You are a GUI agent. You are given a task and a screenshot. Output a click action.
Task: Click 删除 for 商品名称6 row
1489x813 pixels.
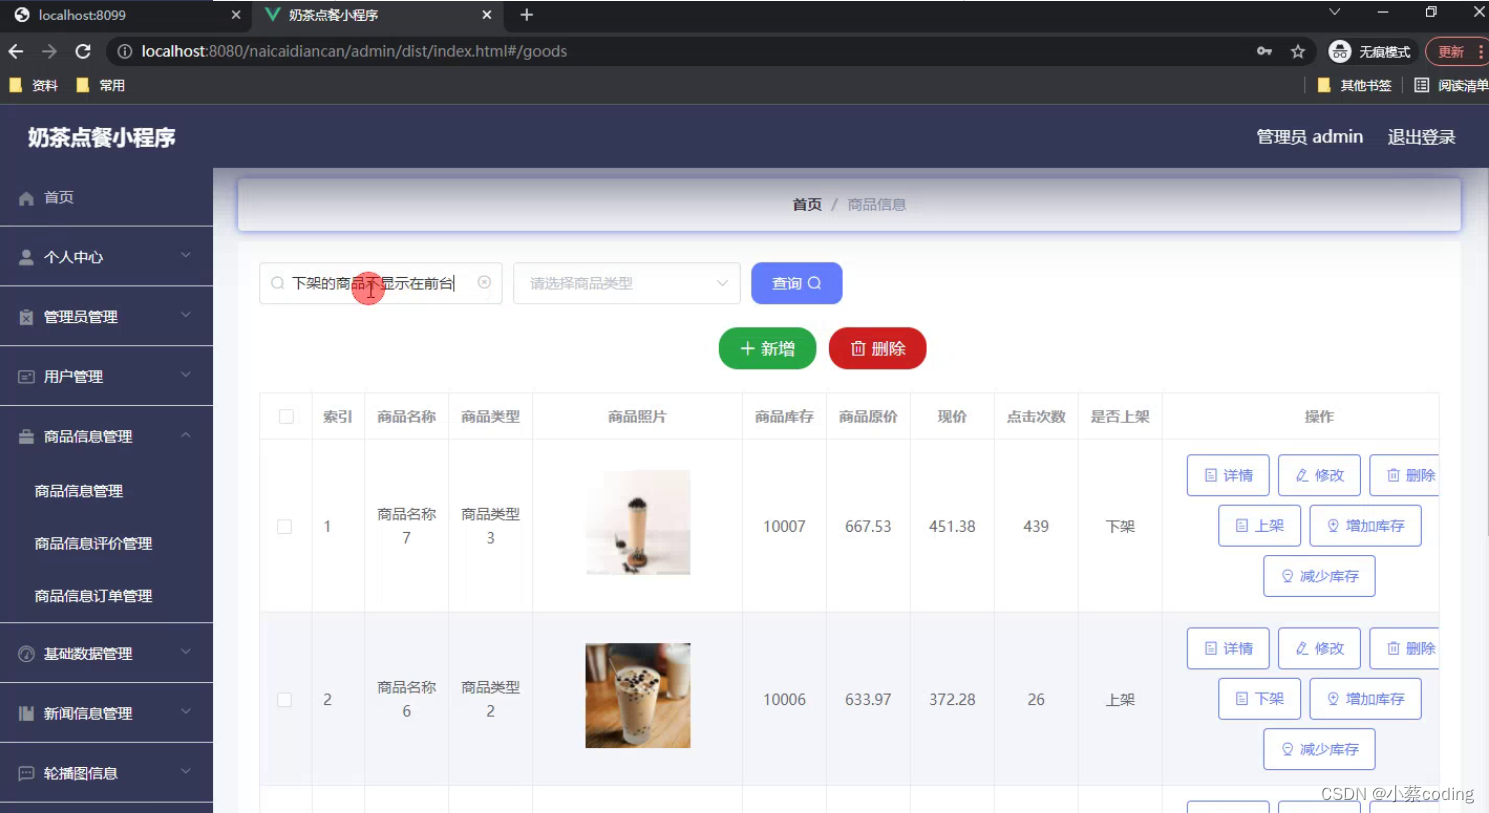[1405, 648]
